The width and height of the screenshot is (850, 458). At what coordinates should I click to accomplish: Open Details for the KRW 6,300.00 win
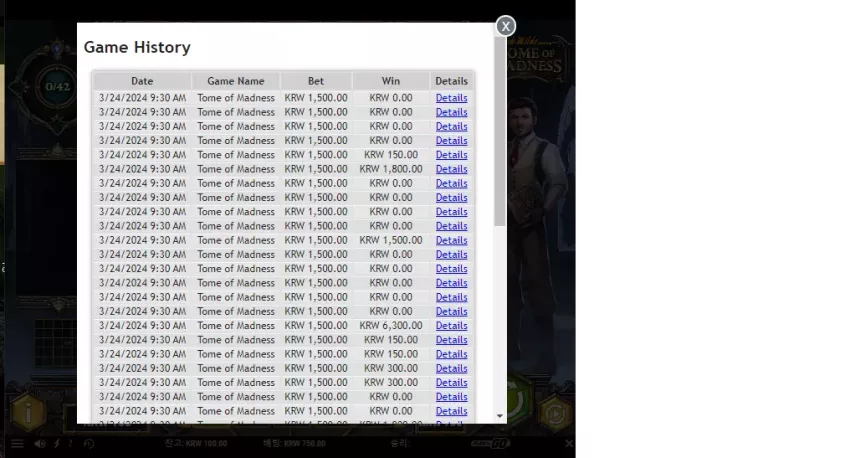[x=451, y=326]
